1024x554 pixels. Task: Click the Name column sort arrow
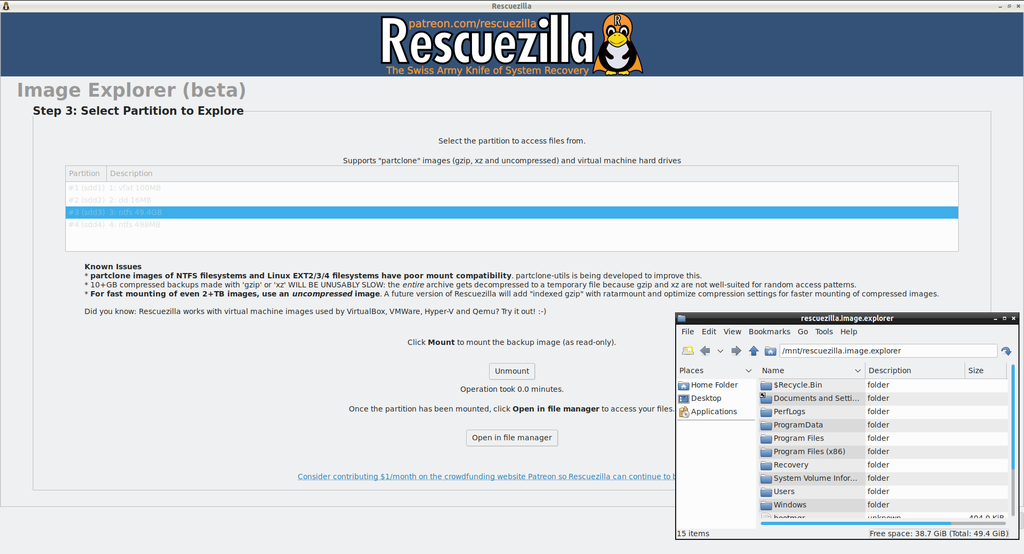tap(857, 370)
